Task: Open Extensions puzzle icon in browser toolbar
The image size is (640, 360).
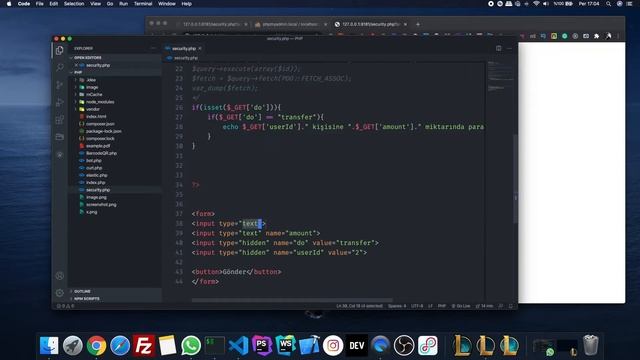Action: 596,36
